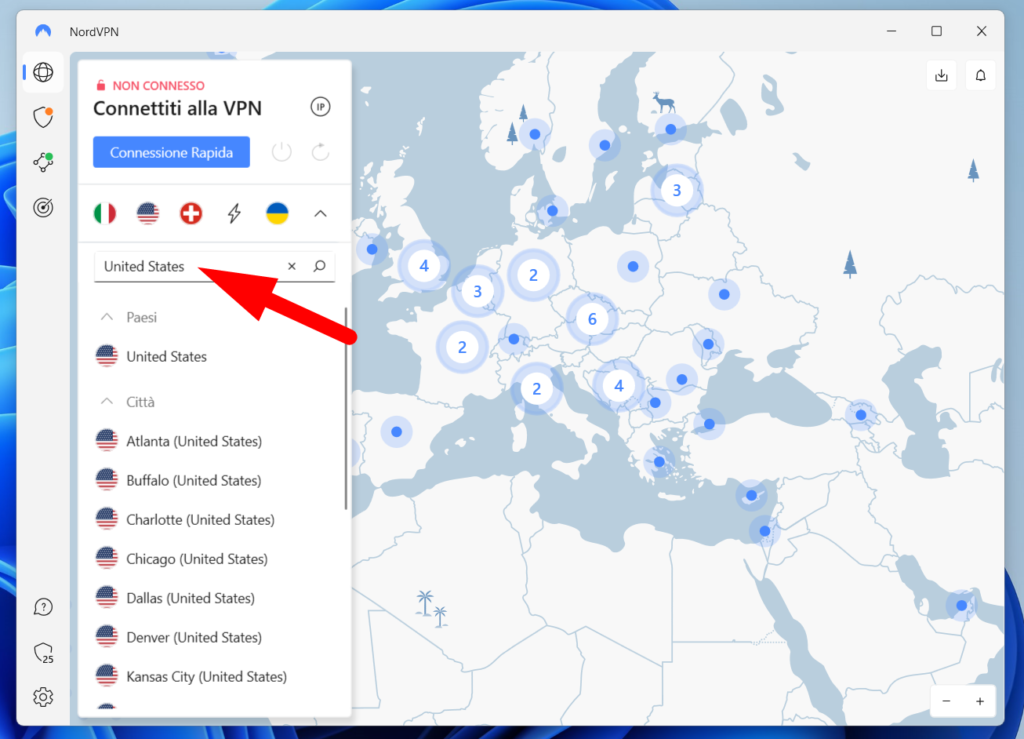Screen dimensions: 1024x739
Task: Select United States under Paesi
Action: point(216,356)
